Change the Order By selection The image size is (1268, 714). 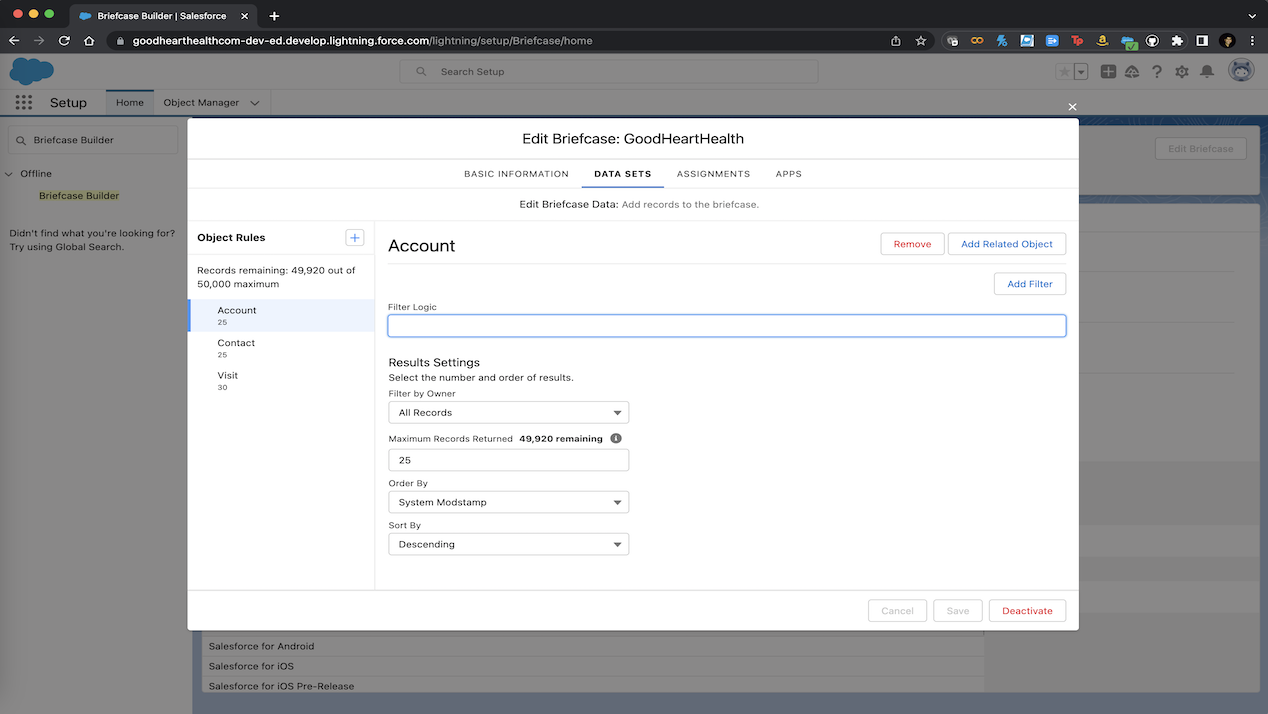point(508,502)
